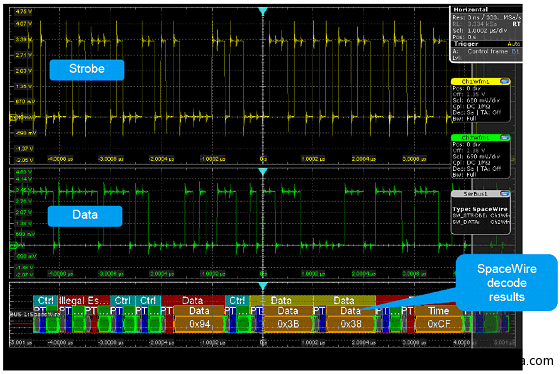
Task: Toggle the Auto trigger mode indicator
Action: pos(513,44)
